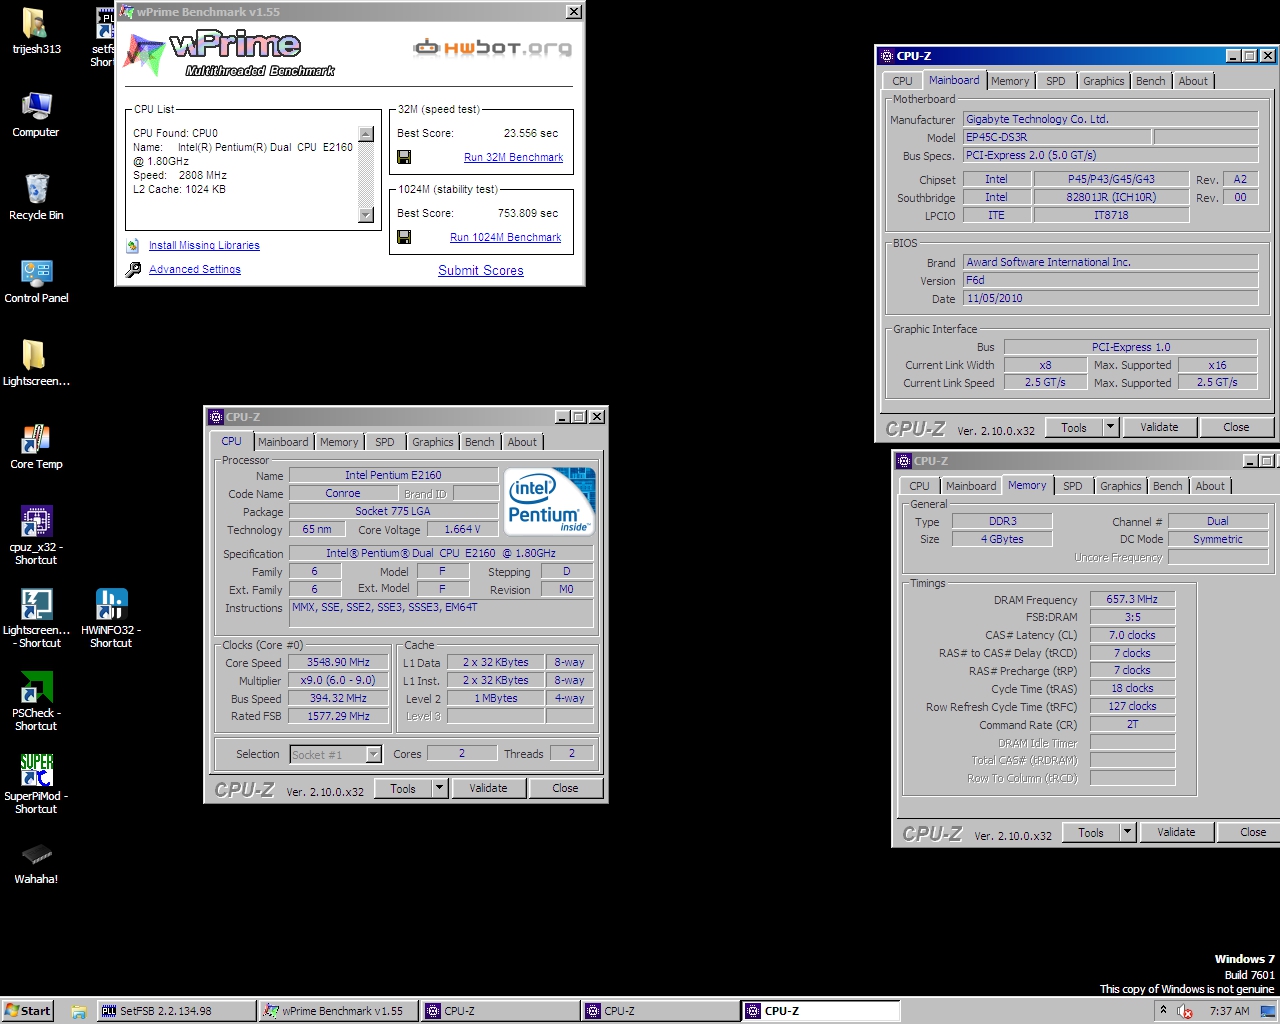The image size is (1280, 1024).
Task: Click HWBOT.org logo in wPrime
Action: (x=493, y=47)
